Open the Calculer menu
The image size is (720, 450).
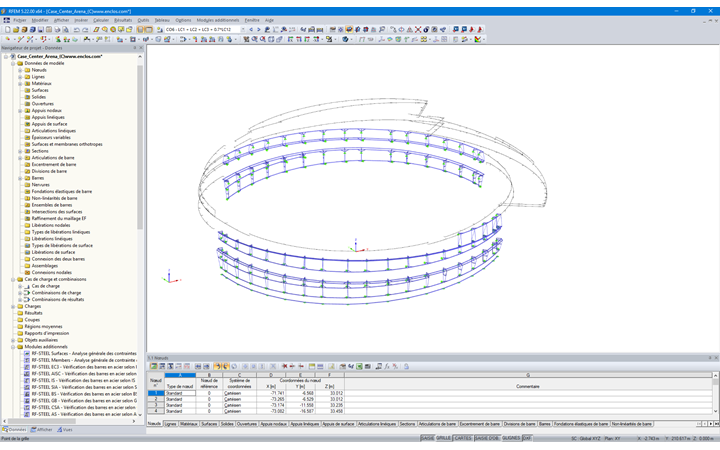point(101,20)
